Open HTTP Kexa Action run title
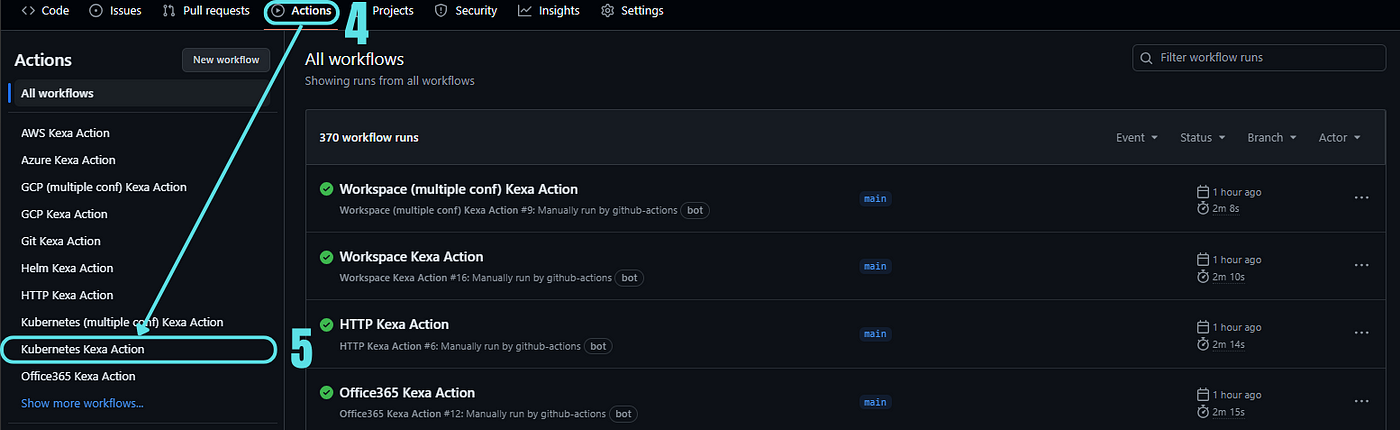The height and width of the screenshot is (430, 1400). pyautogui.click(x=394, y=324)
